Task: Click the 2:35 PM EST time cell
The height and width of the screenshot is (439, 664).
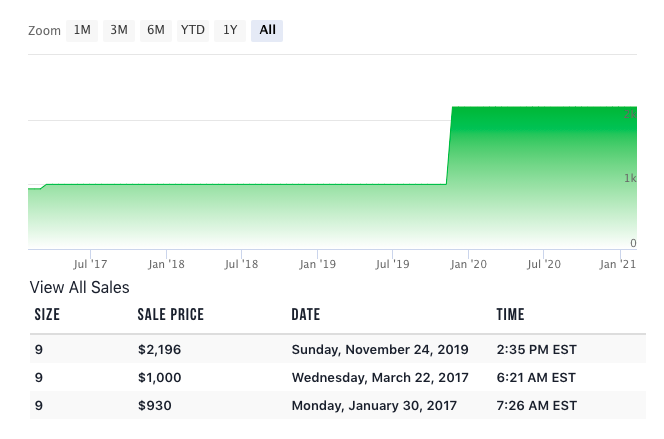Action: tap(536, 350)
